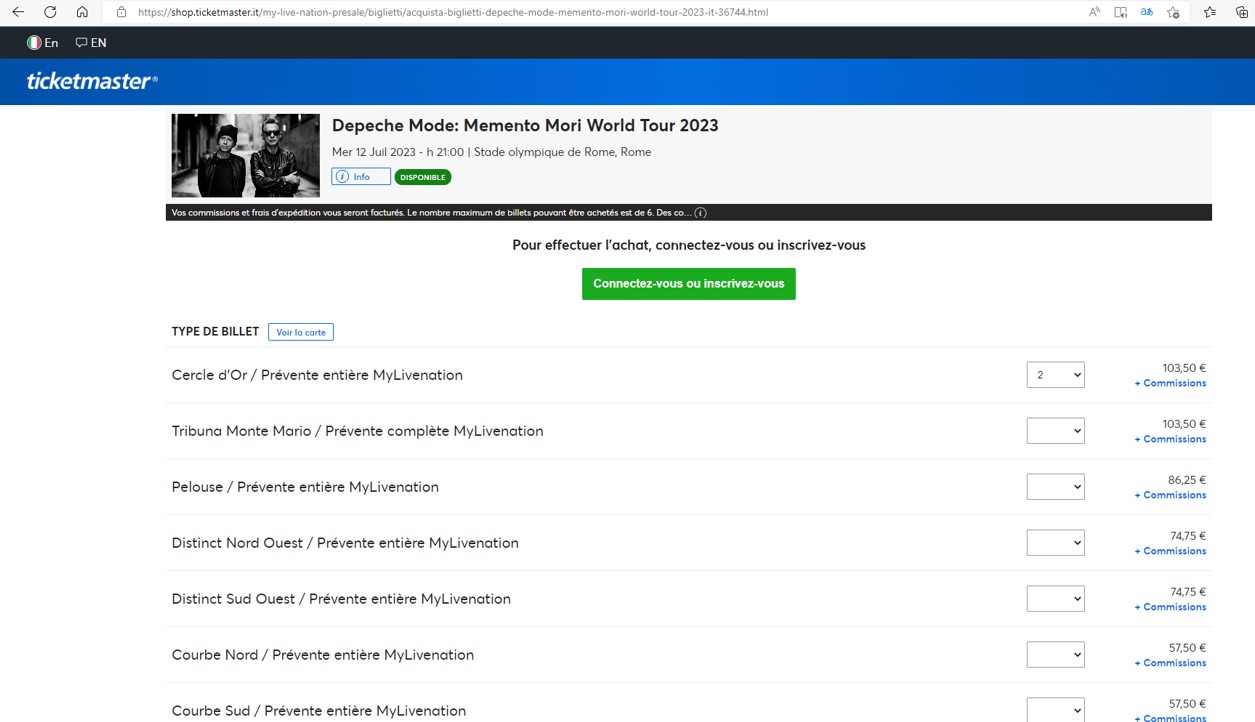1255x722 pixels.
Task: Reload the page with the refresh icon
Action: (x=50, y=12)
